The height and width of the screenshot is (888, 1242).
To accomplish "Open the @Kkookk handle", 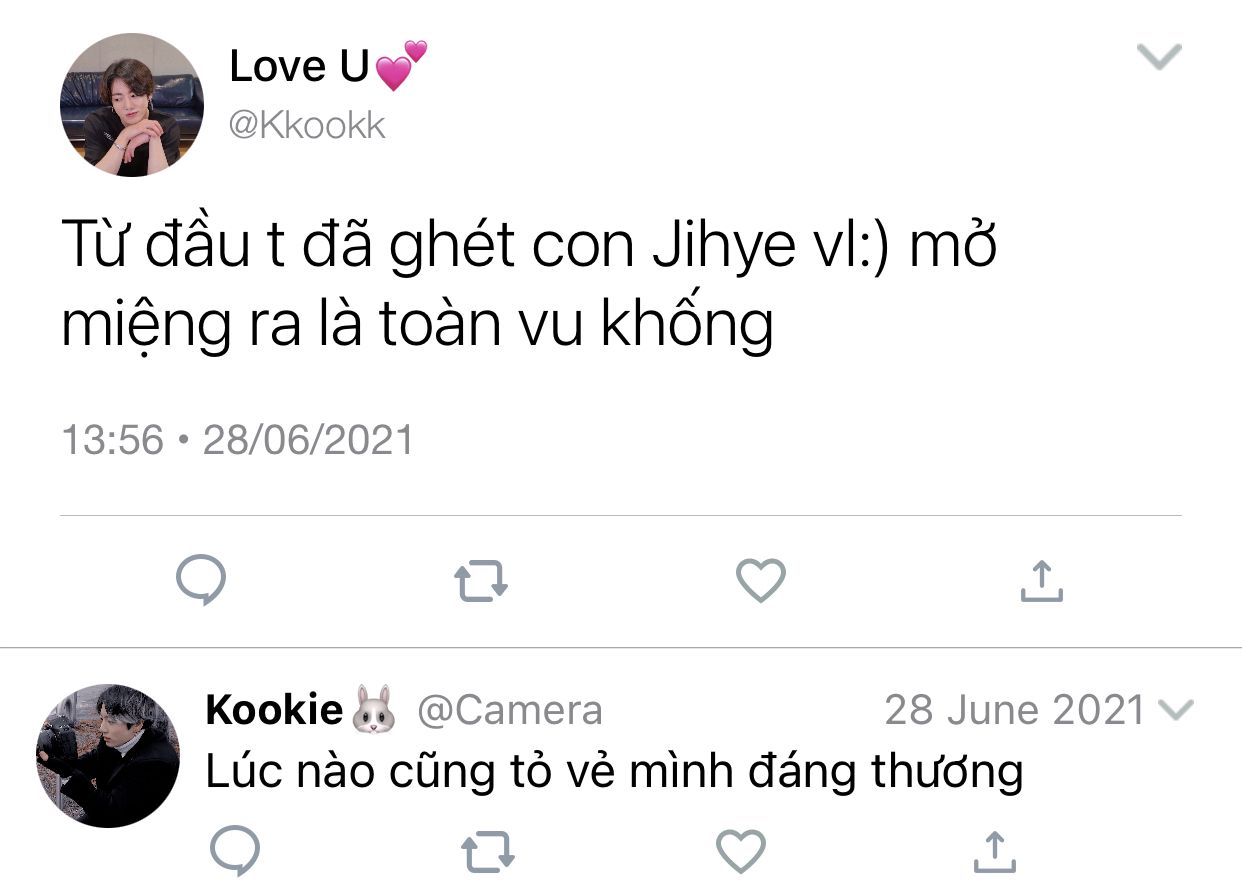I will pyautogui.click(x=308, y=126).
